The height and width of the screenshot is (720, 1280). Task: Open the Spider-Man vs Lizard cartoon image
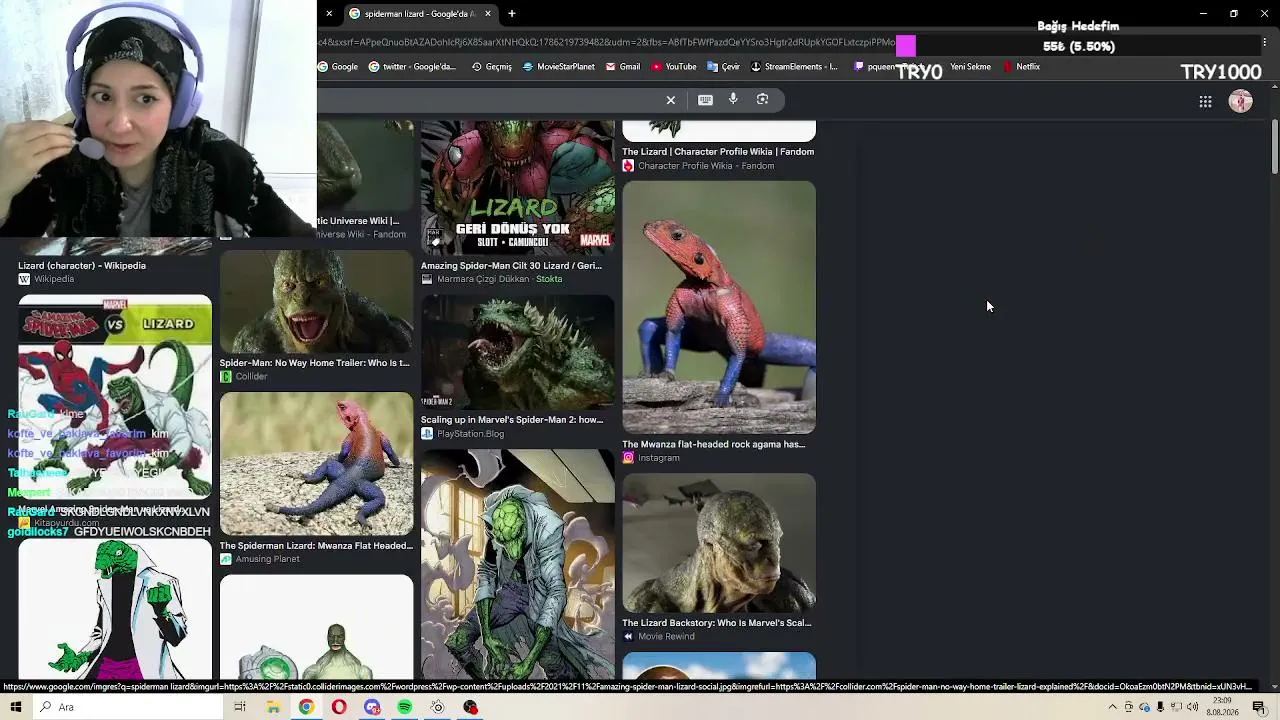(115, 396)
